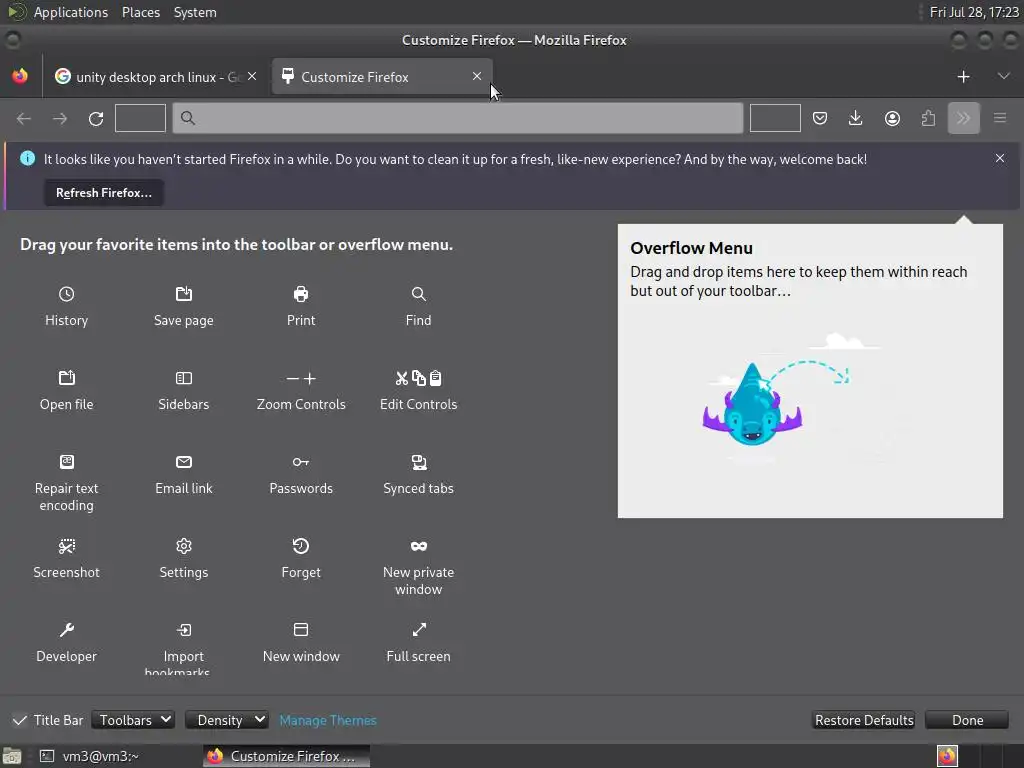Pick the Passwords key icon
Image resolution: width=1024 pixels, height=768 pixels.
pos(301,462)
